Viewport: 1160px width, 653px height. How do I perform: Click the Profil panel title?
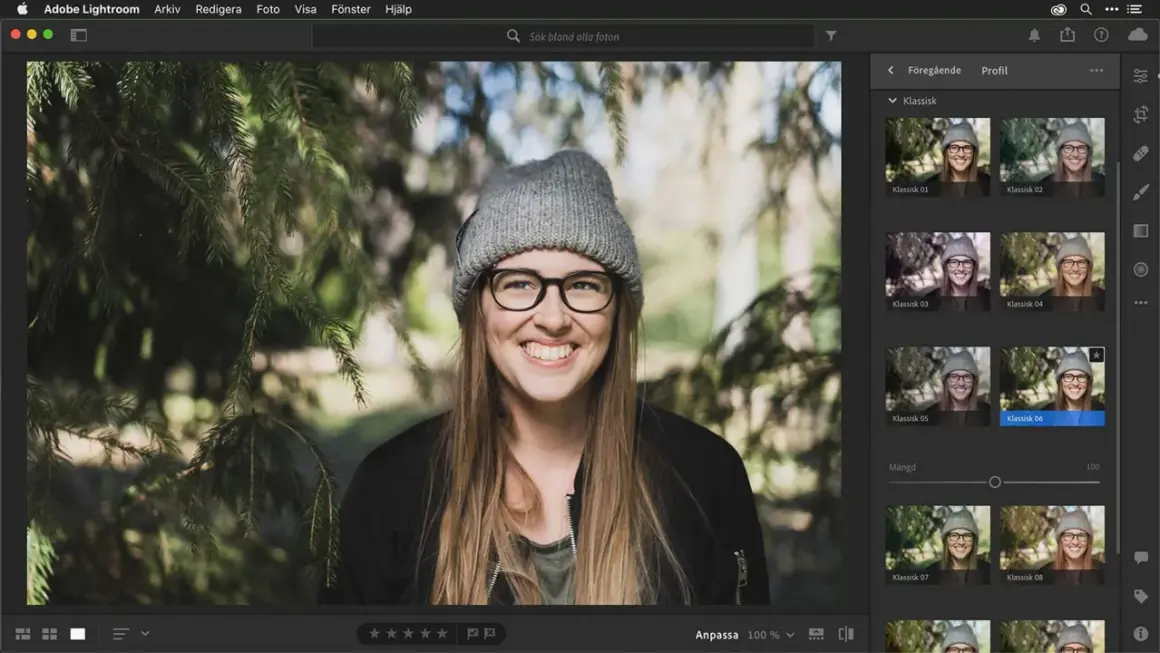[994, 70]
